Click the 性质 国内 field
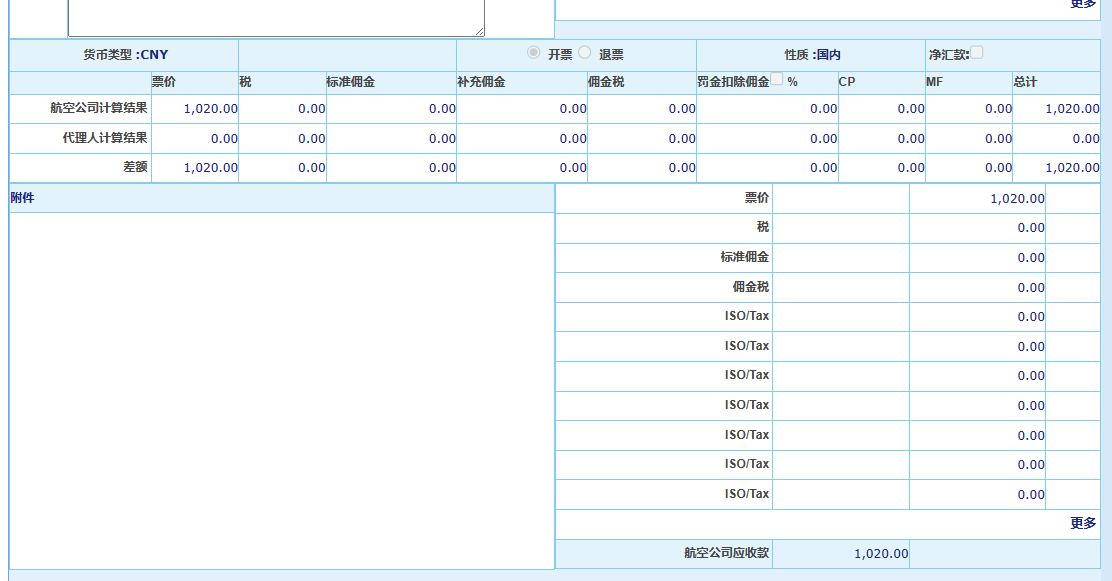The height and width of the screenshot is (581, 1112). pos(812,55)
